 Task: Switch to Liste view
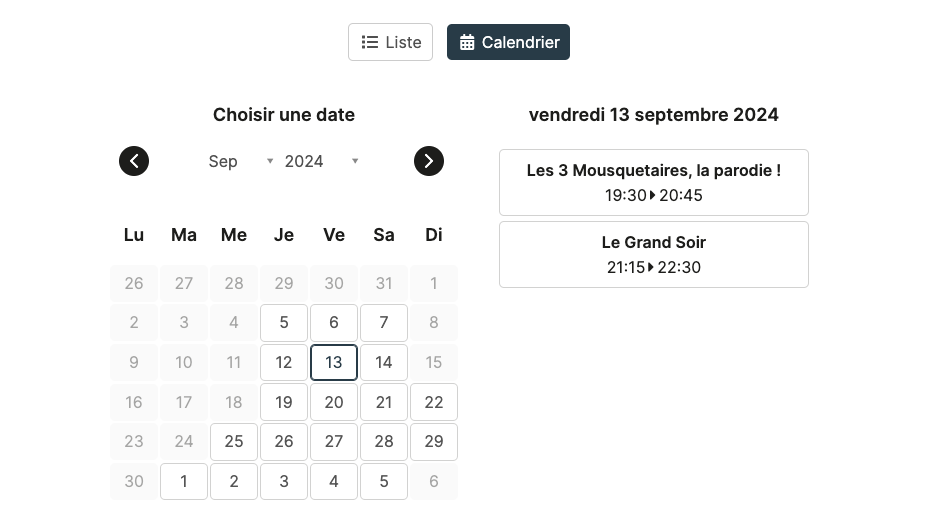tap(390, 42)
